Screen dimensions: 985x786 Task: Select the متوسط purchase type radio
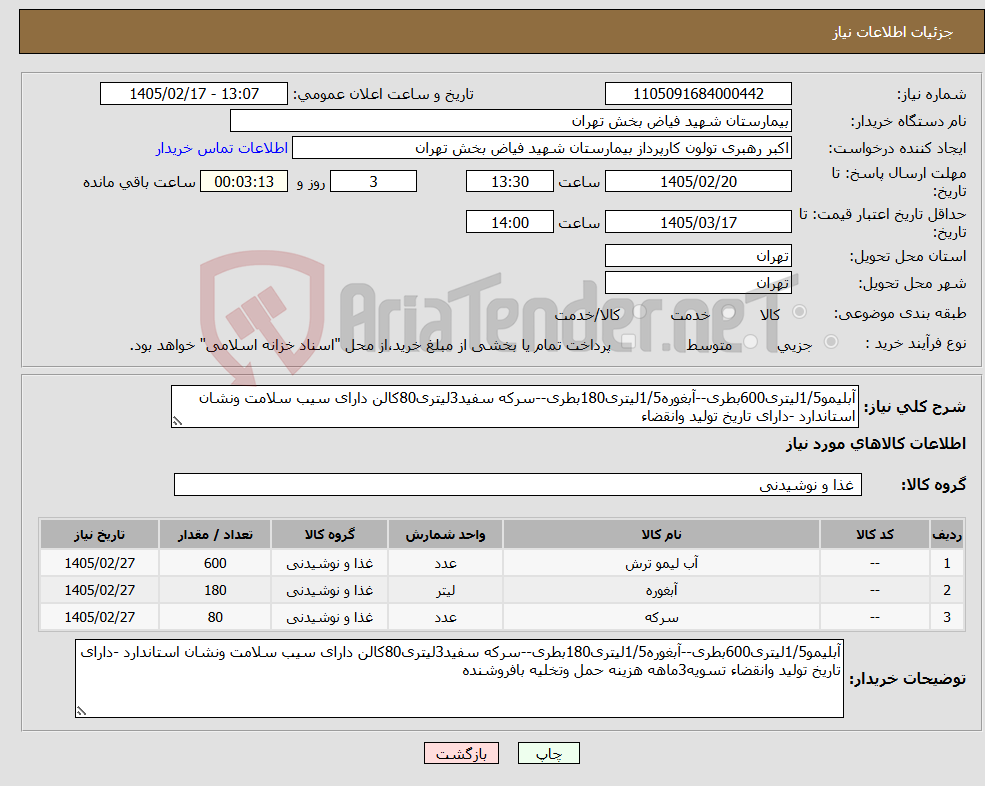(x=750, y=342)
